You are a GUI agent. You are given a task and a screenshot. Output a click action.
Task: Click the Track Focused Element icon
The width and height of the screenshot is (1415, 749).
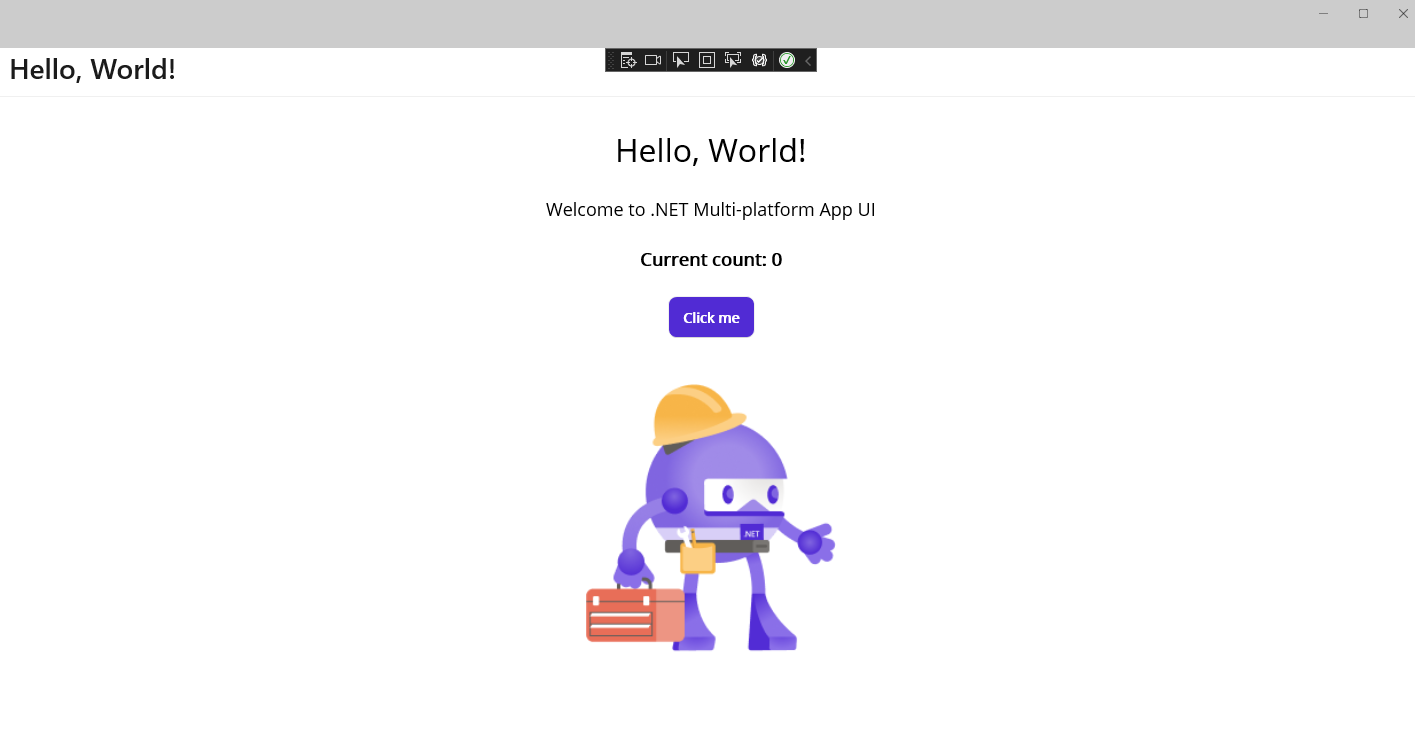(733, 60)
